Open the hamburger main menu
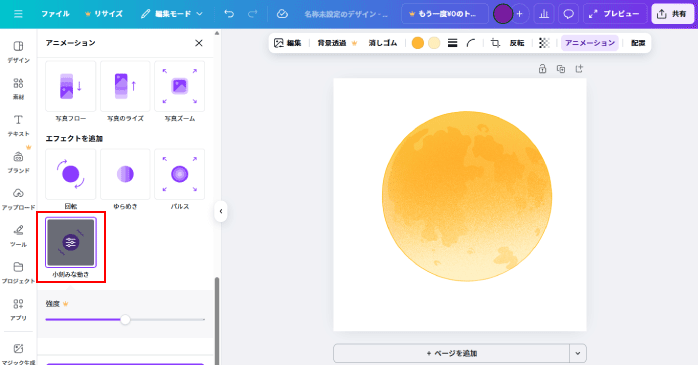Viewport: 698px width, 365px height. point(18,14)
